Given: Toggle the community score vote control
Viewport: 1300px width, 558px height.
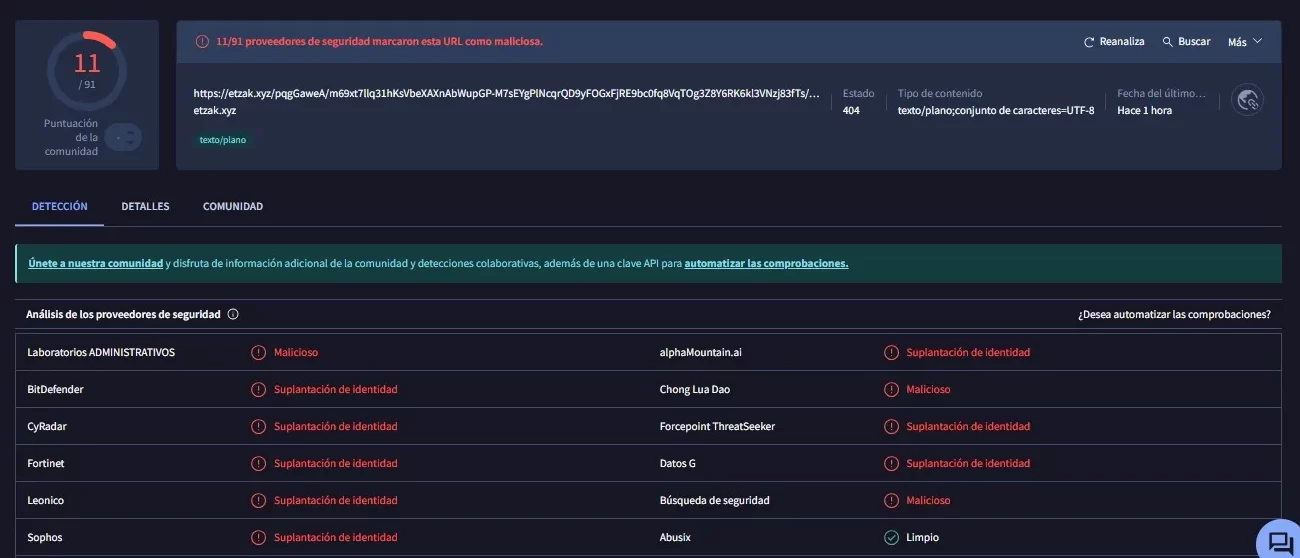Looking at the screenshot, I should click(123, 137).
